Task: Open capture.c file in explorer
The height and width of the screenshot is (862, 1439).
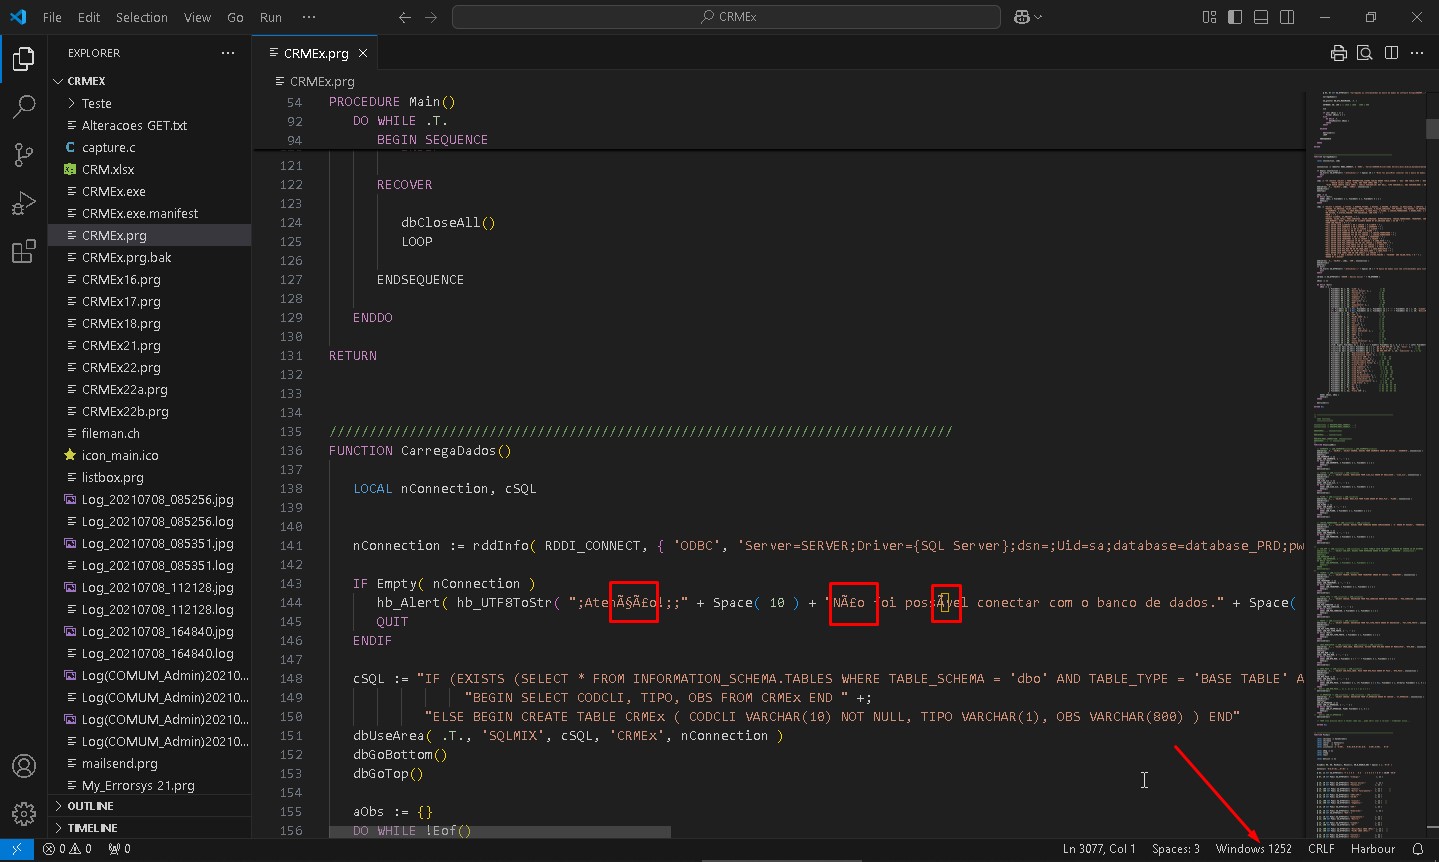Action: [x=108, y=147]
